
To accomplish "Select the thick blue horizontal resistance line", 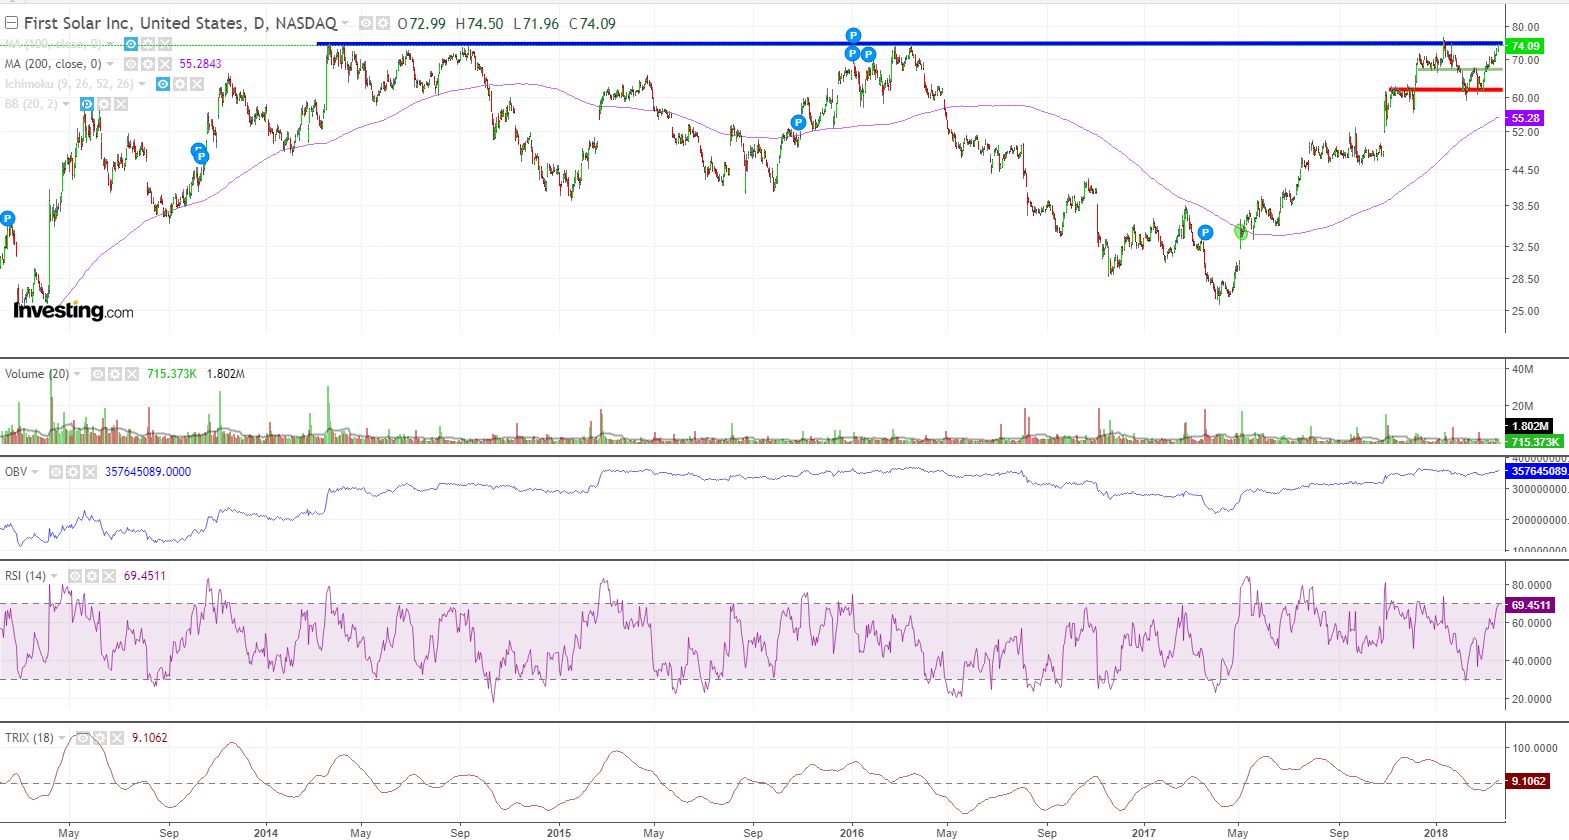I will (909, 43).
